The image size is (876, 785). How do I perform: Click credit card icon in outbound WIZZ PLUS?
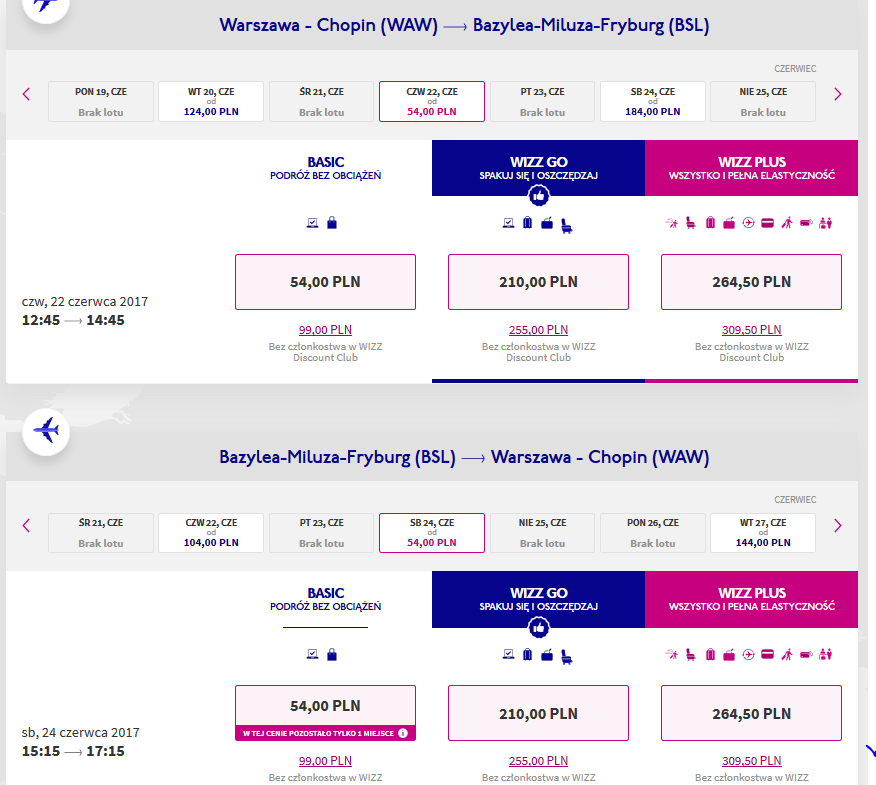click(x=768, y=223)
